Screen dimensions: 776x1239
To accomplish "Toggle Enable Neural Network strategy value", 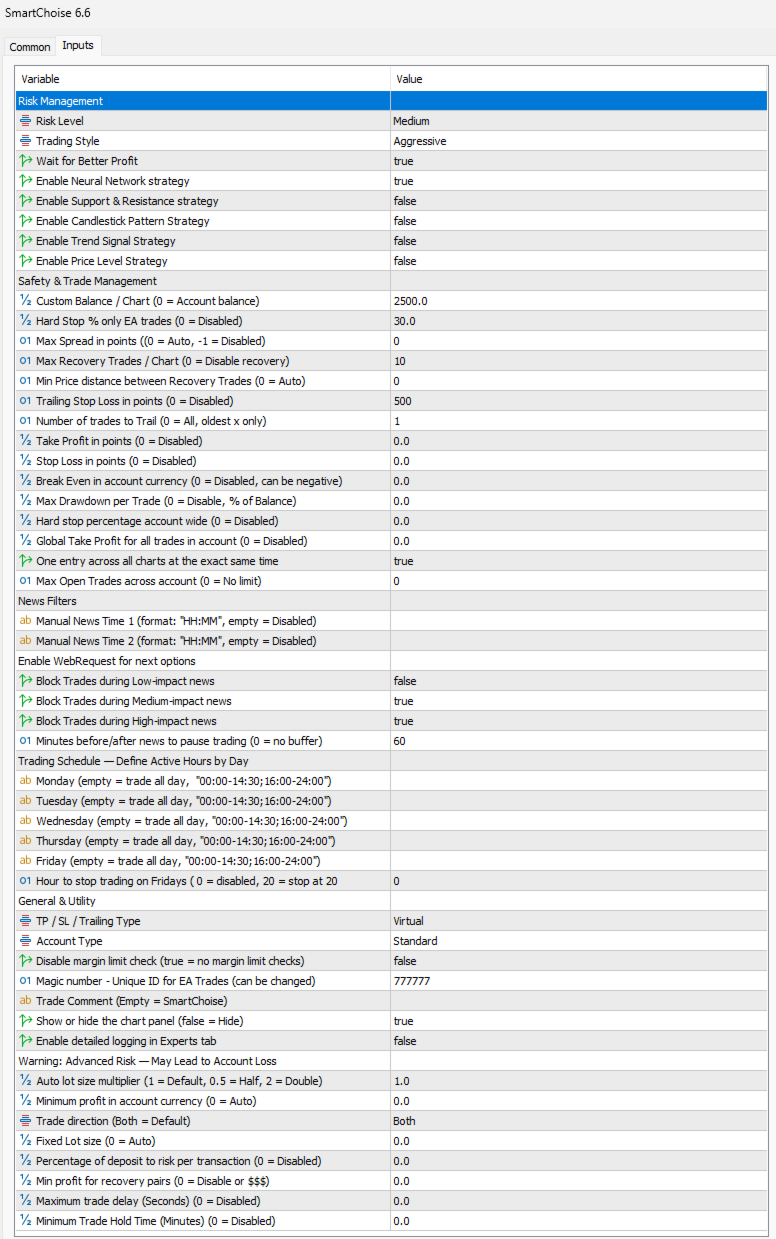I will [x=579, y=181].
